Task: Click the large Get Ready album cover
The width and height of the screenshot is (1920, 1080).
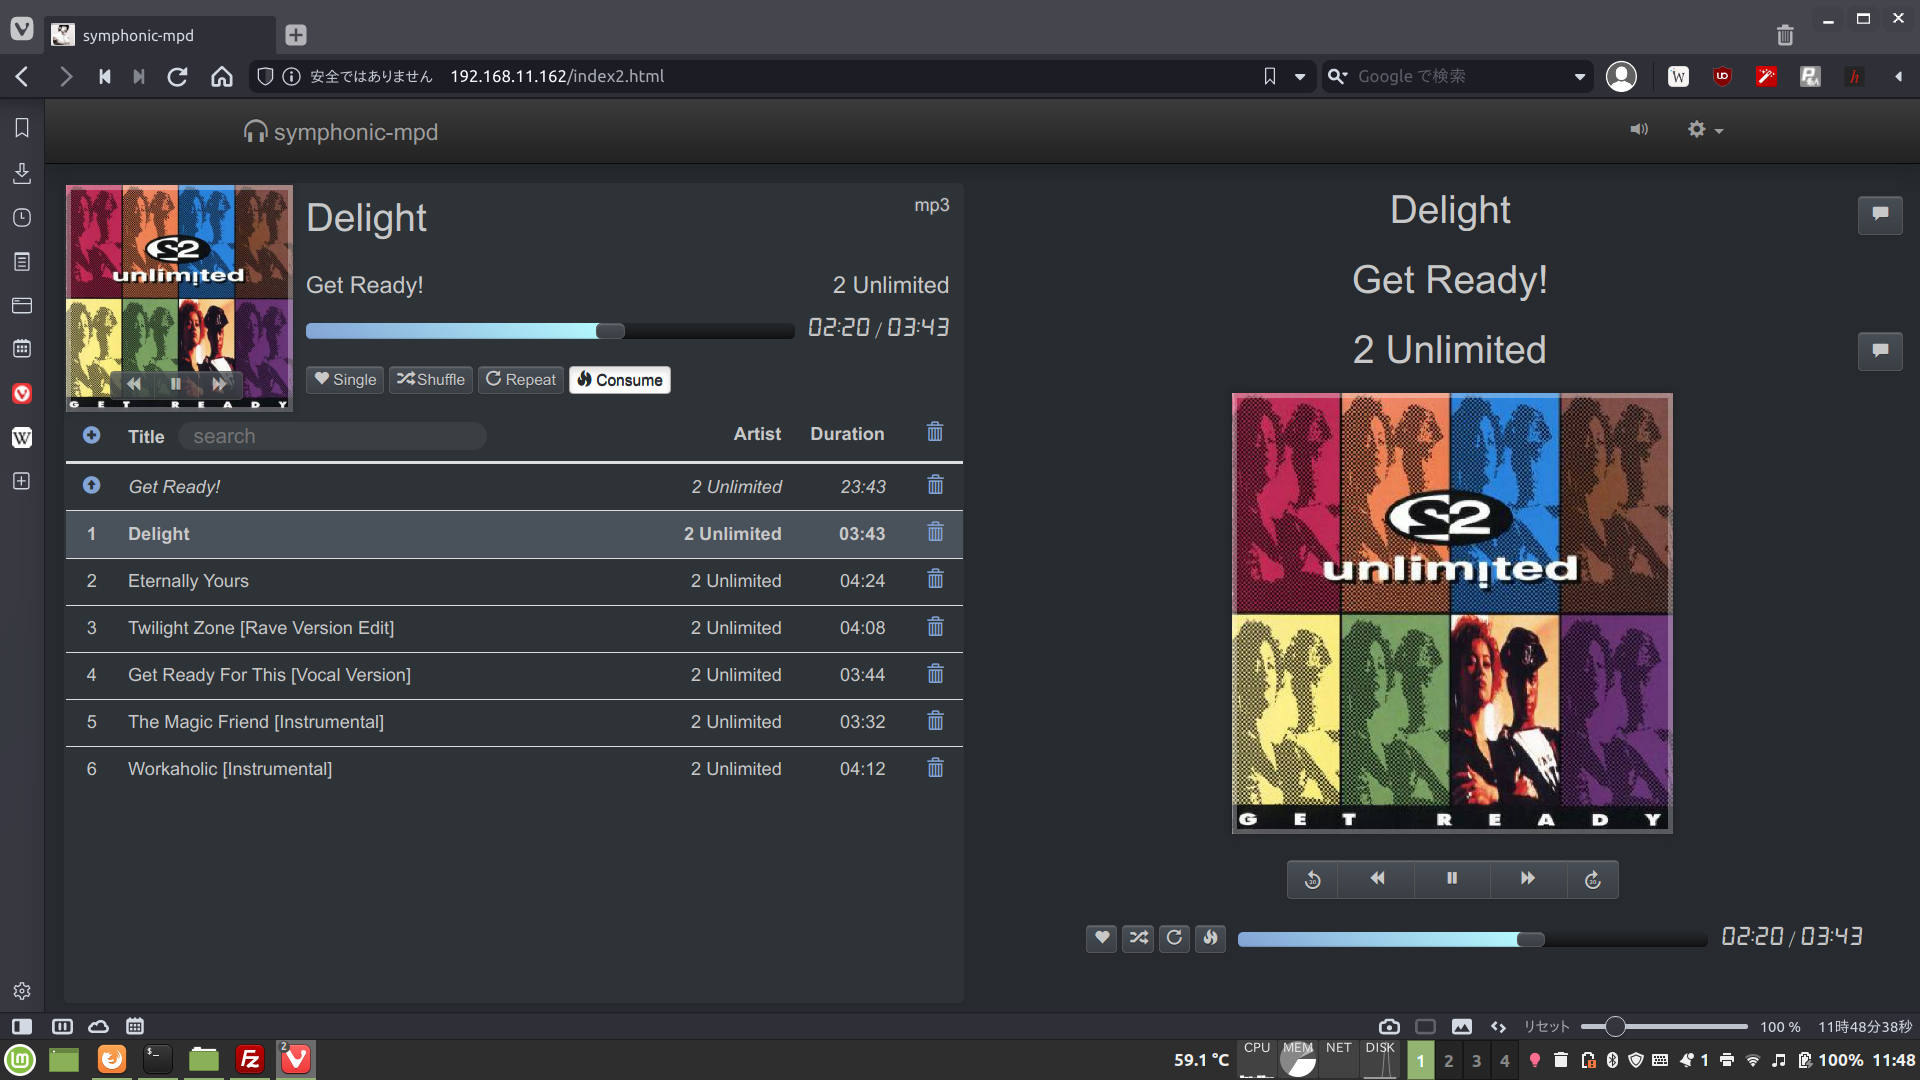Action: click(x=1452, y=613)
